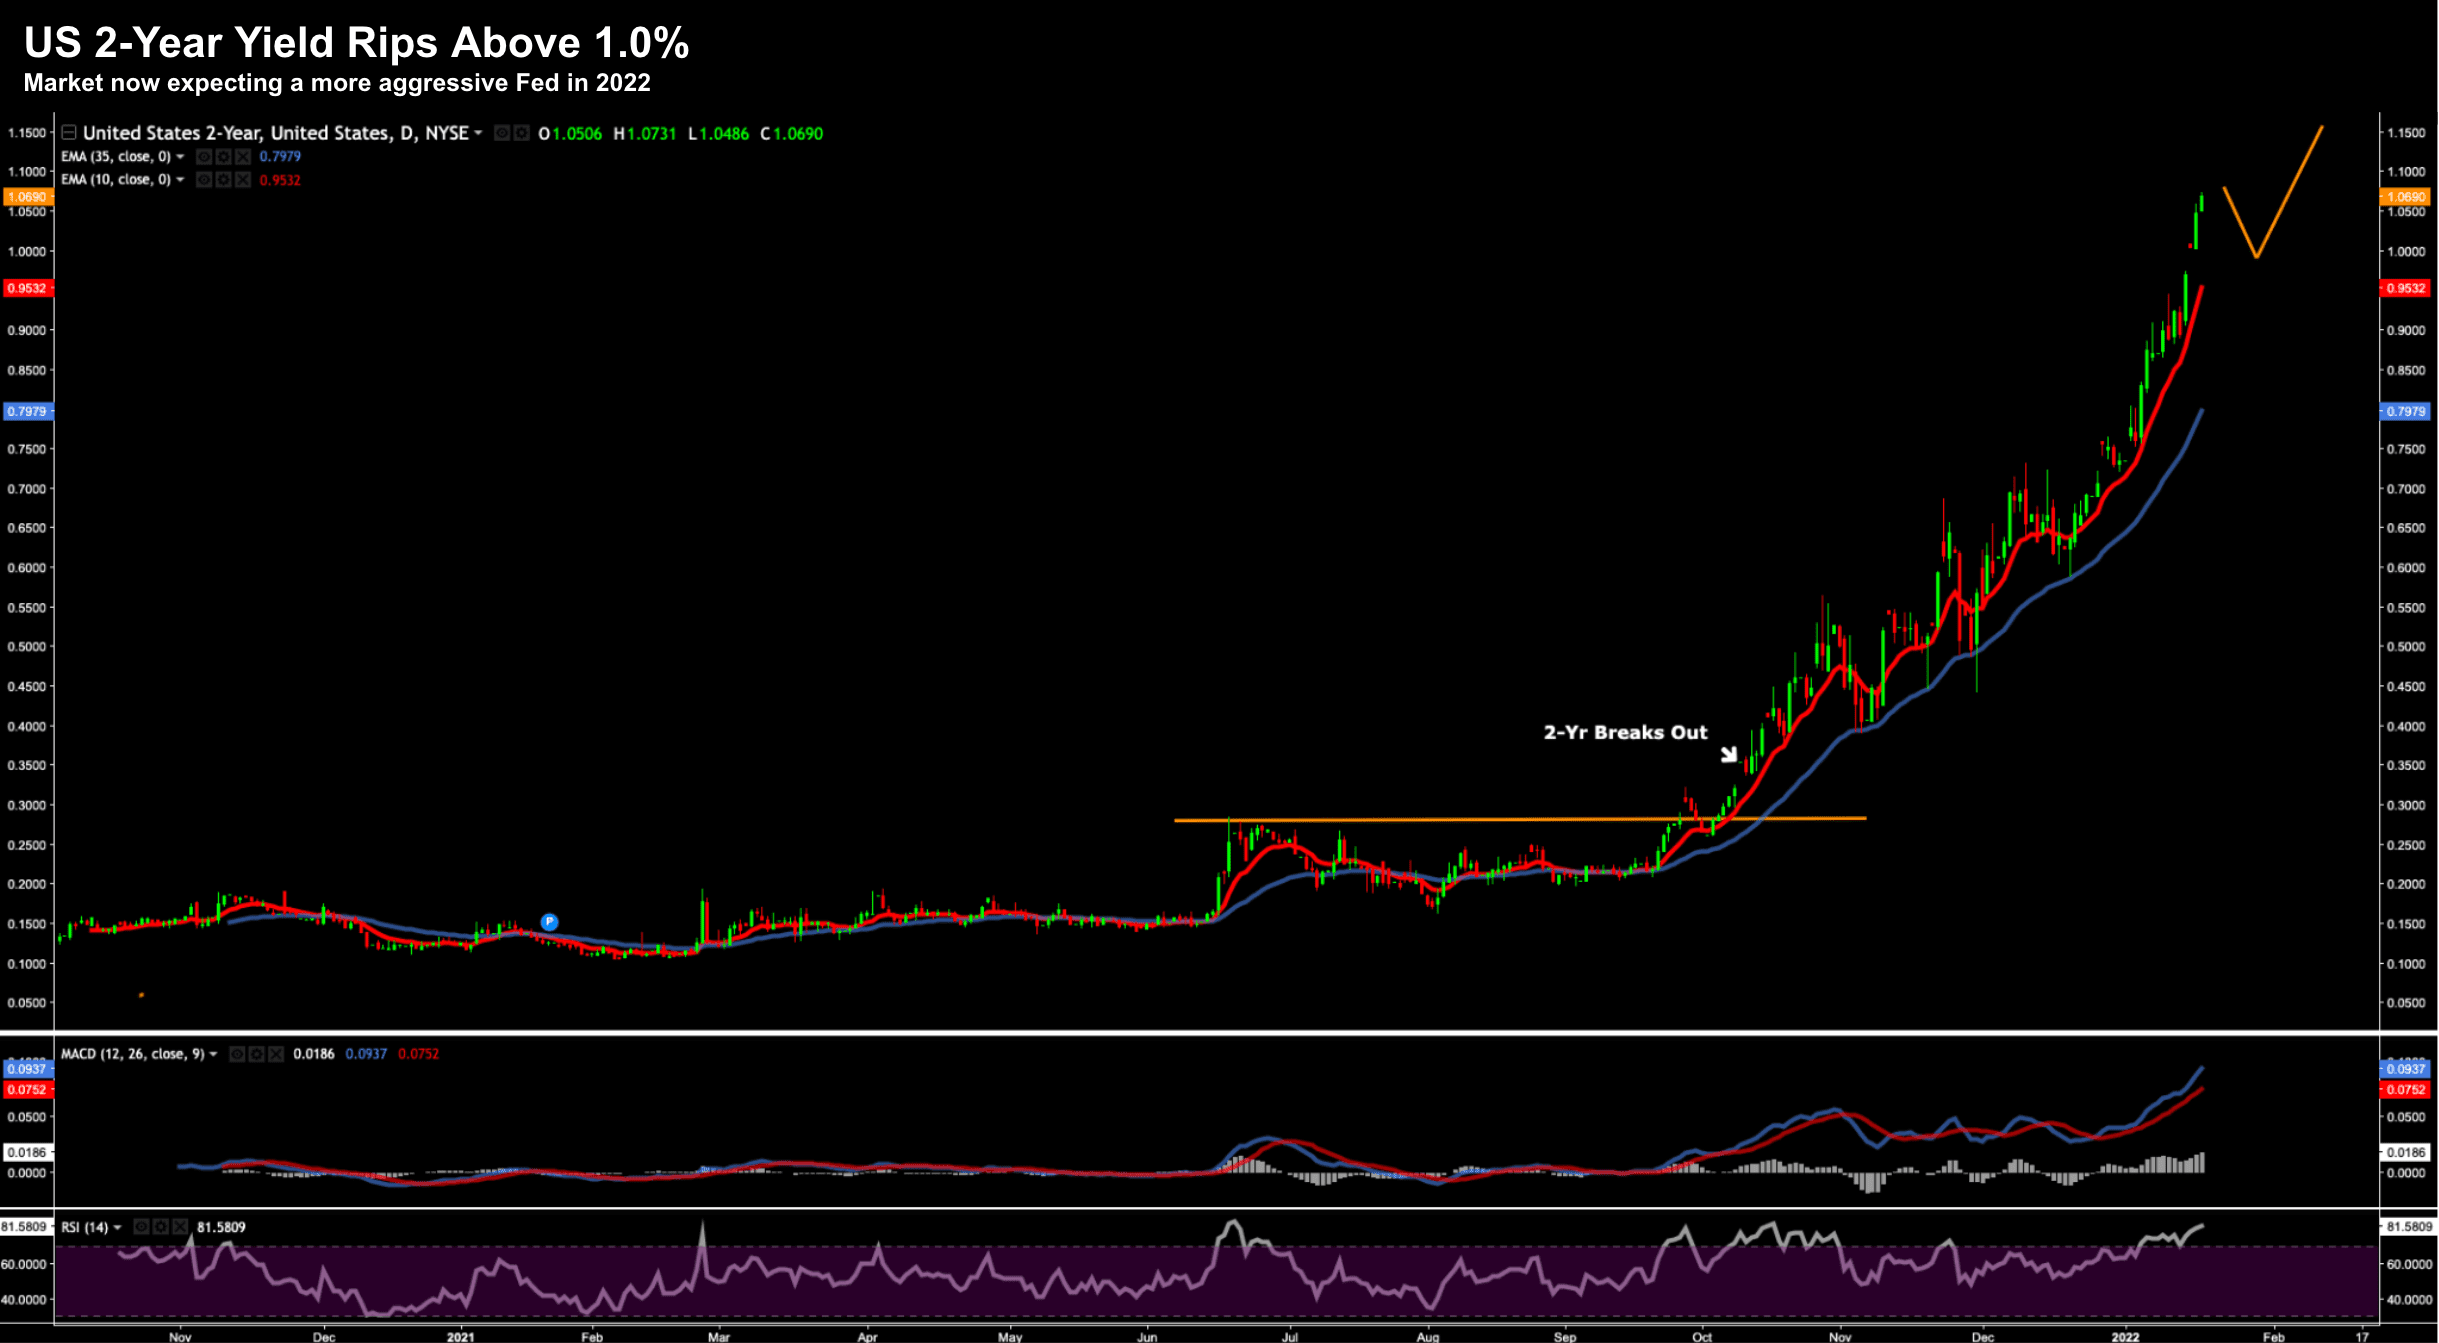Open the EMA (35, close, 0) dropdown
This screenshot has height=1343, width=2439.
(x=180, y=157)
